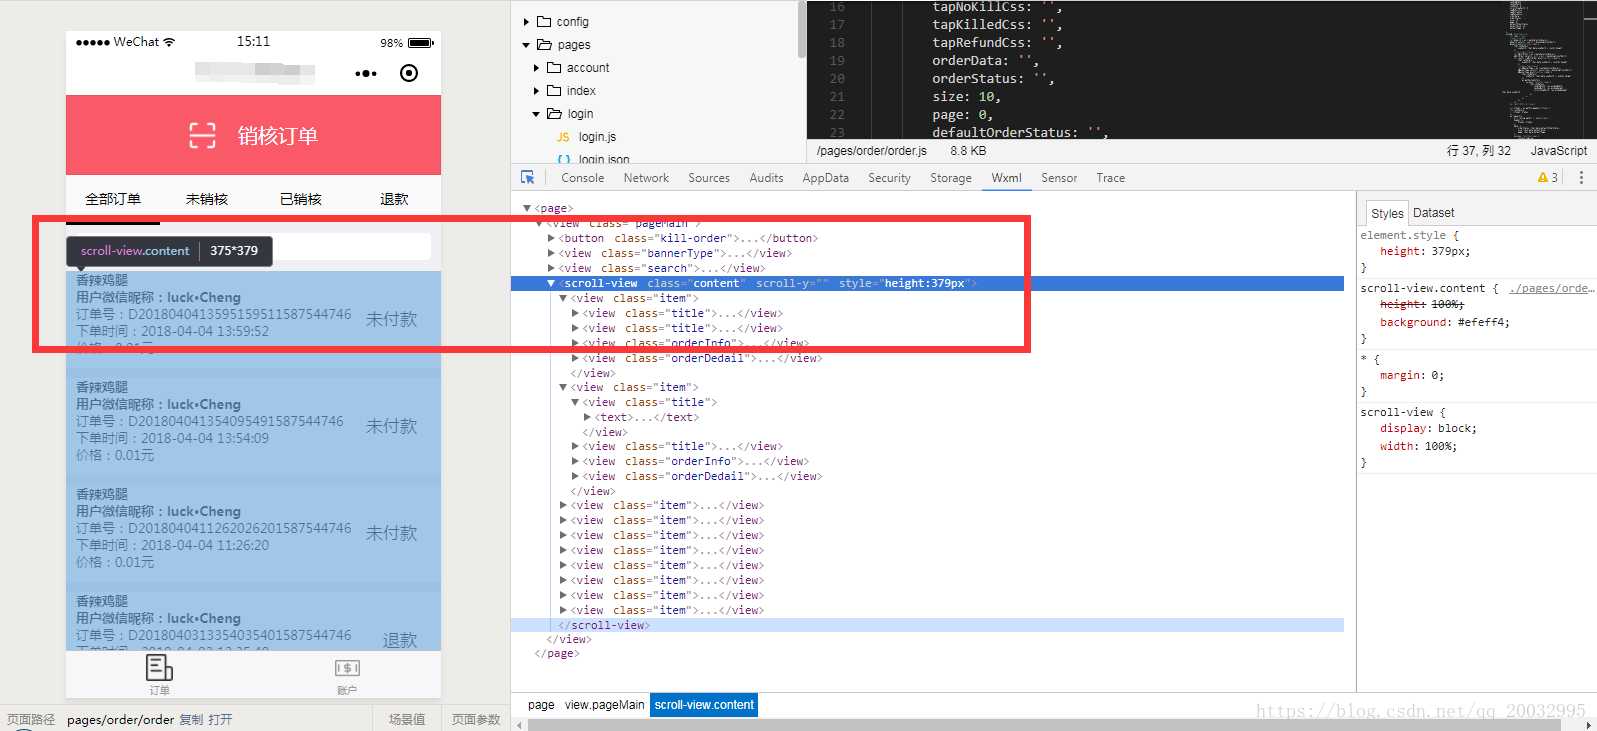Screen dimensions: 1597x731
Task: Switch to the Console tab
Action: pos(583,178)
